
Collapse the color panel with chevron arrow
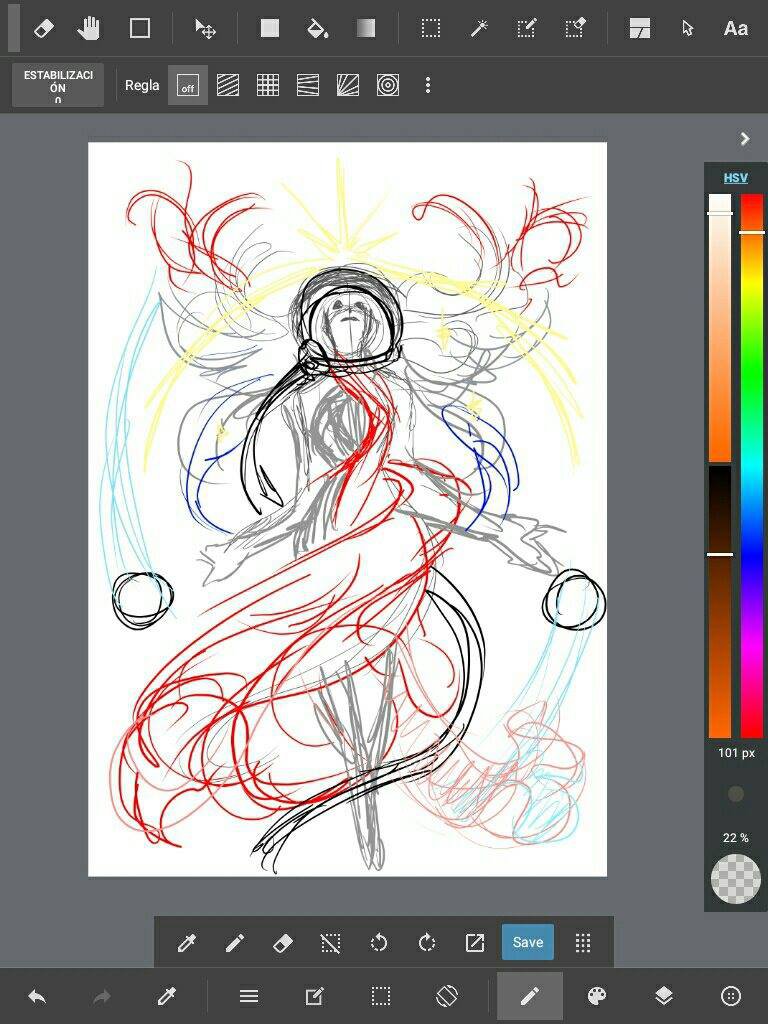(x=744, y=139)
